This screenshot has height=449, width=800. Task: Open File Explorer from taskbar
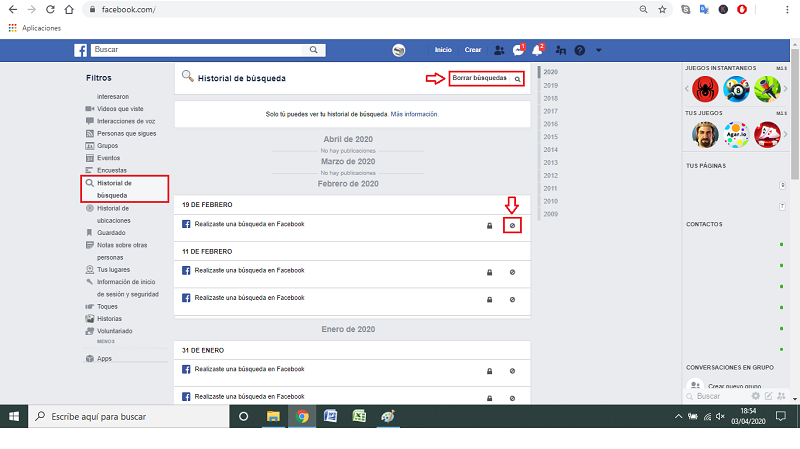(273, 416)
